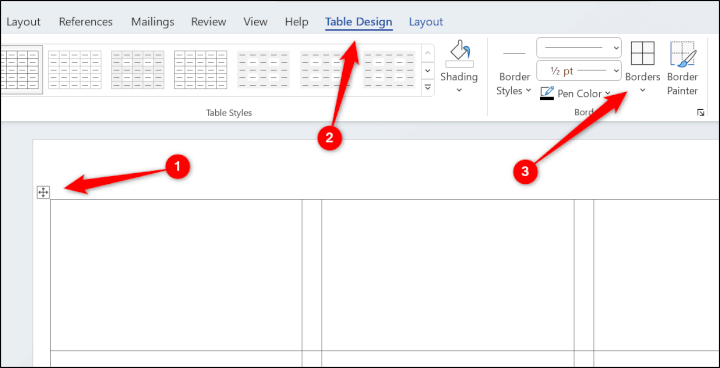Show previous row of table styles
Viewport: 720px width, 368px height.
pyautogui.click(x=428, y=53)
